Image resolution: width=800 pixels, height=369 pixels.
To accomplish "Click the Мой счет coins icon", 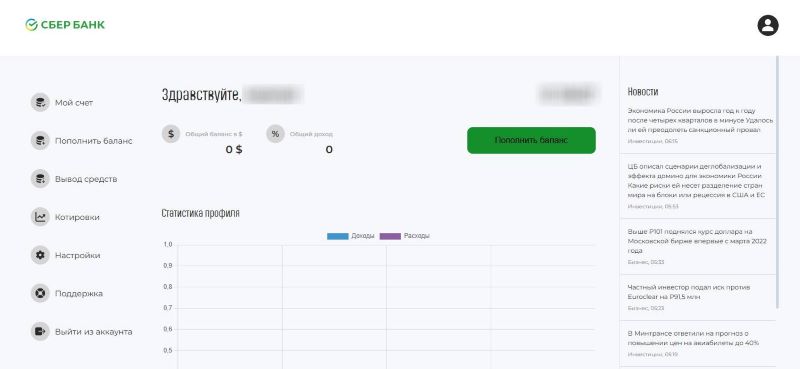I will 40,102.
